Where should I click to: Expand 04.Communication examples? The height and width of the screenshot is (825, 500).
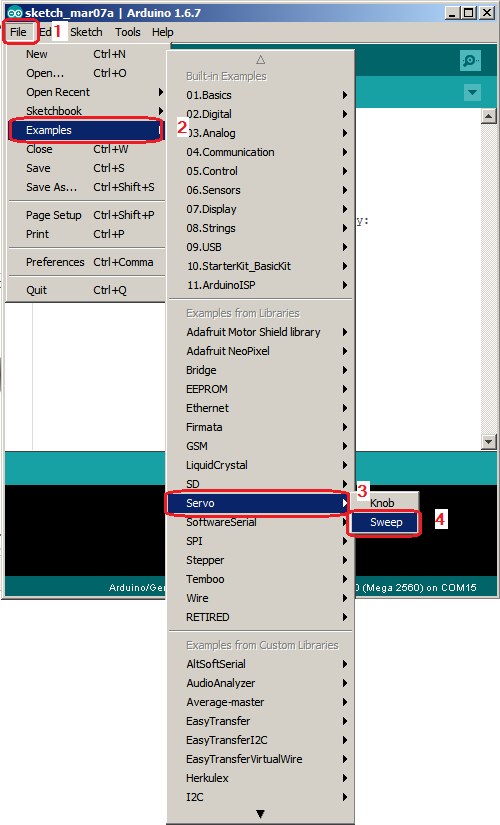click(261, 152)
